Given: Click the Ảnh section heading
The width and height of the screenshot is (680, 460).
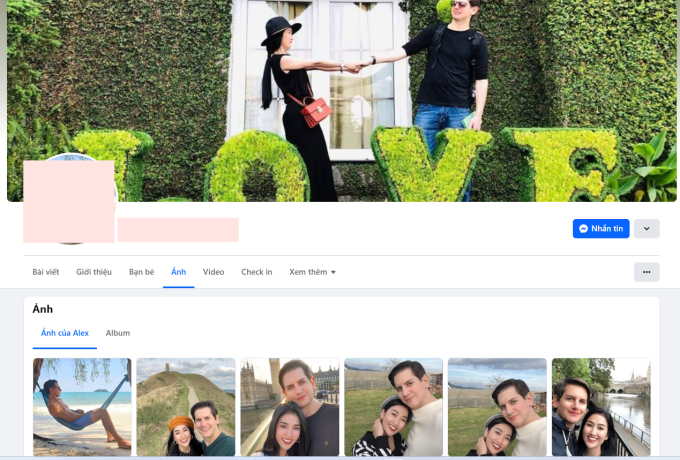Looking at the screenshot, I should (x=42, y=309).
